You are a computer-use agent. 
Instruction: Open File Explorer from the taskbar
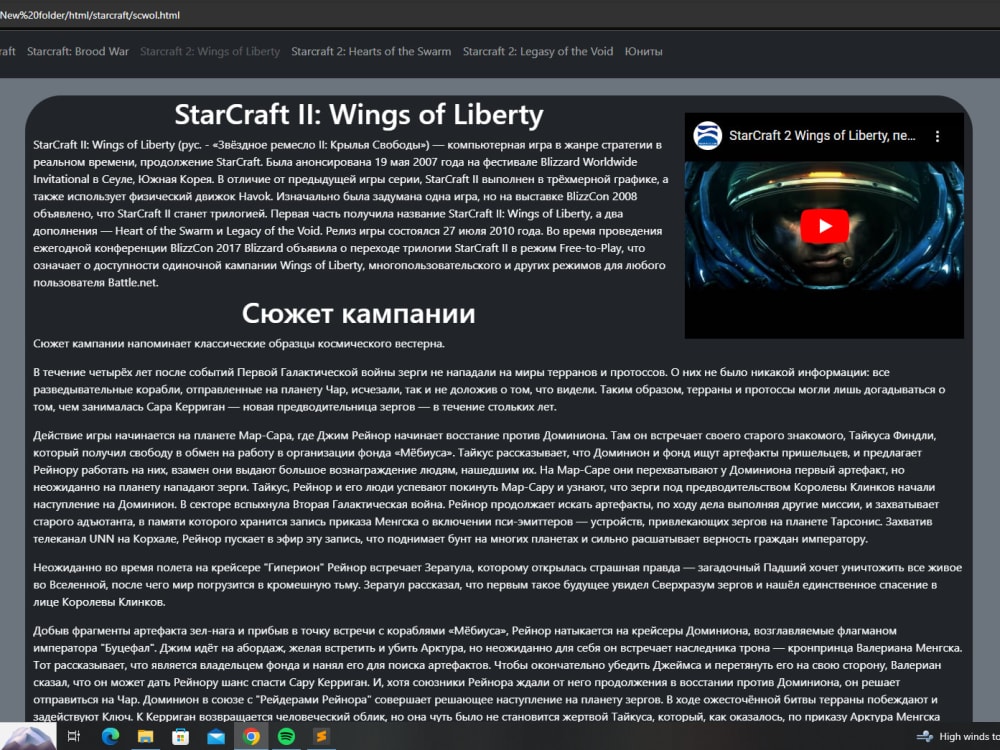point(145,737)
